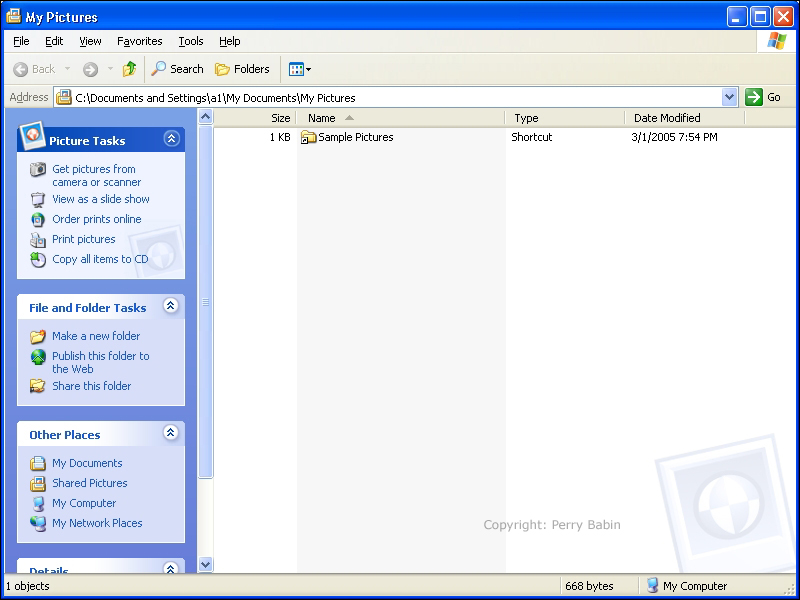
Task: Sort by the Size column header
Action: [x=255, y=118]
